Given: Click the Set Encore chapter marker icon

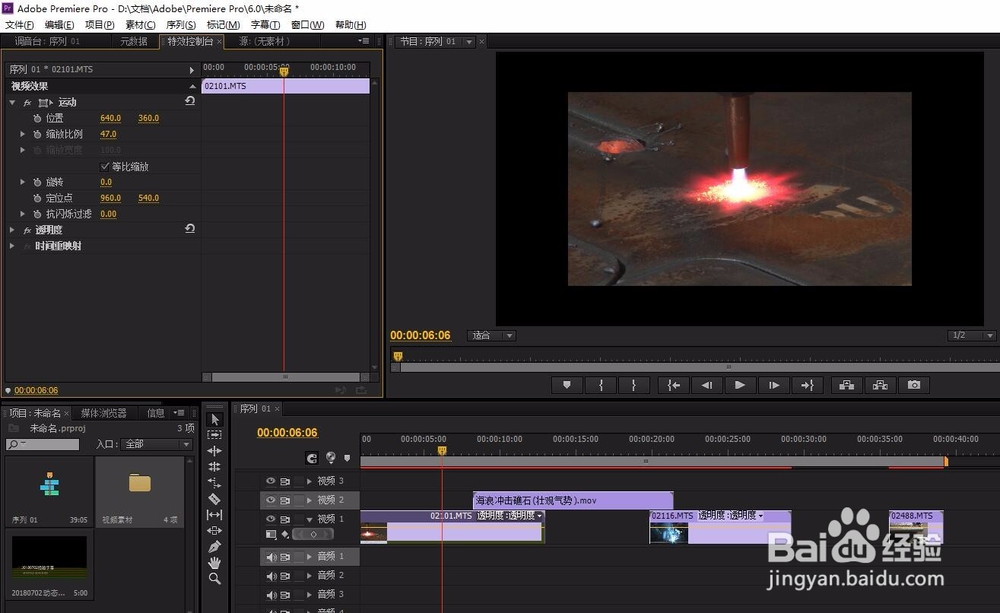Looking at the screenshot, I should point(330,457).
